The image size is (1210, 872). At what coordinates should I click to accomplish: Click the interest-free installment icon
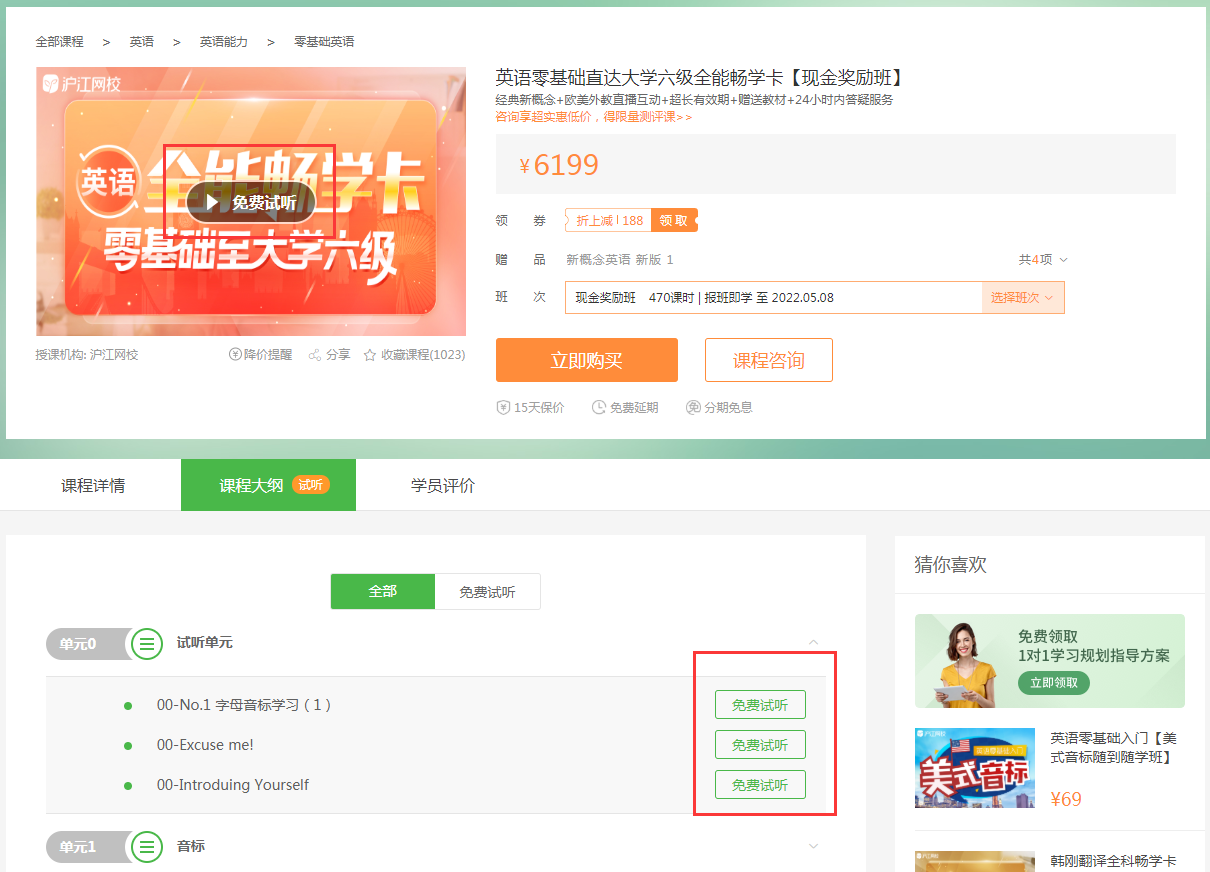pyautogui.click(x=693, y=408)
